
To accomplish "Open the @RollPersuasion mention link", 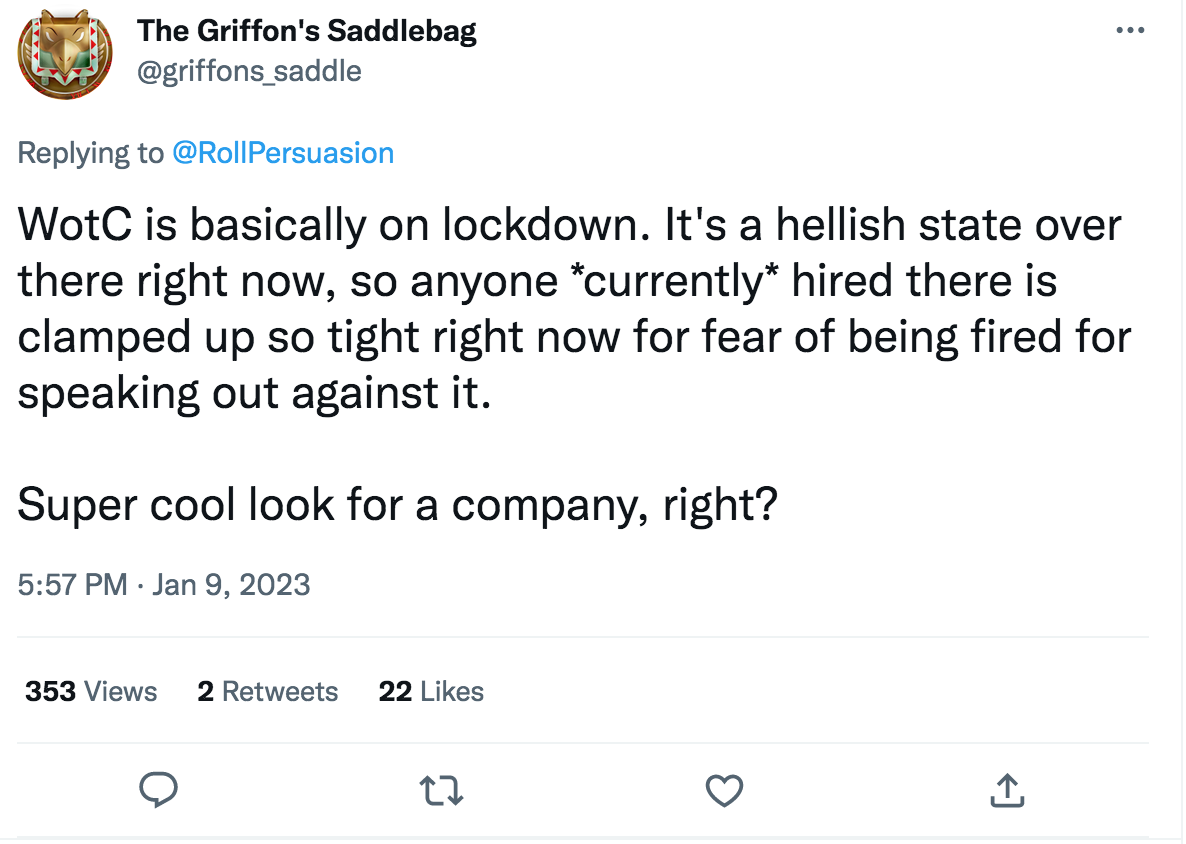I will 283,153.
